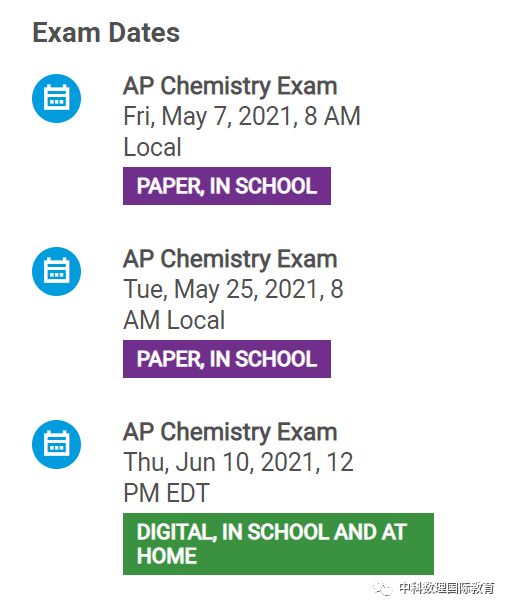Click the Exam Dates heading

106,32
